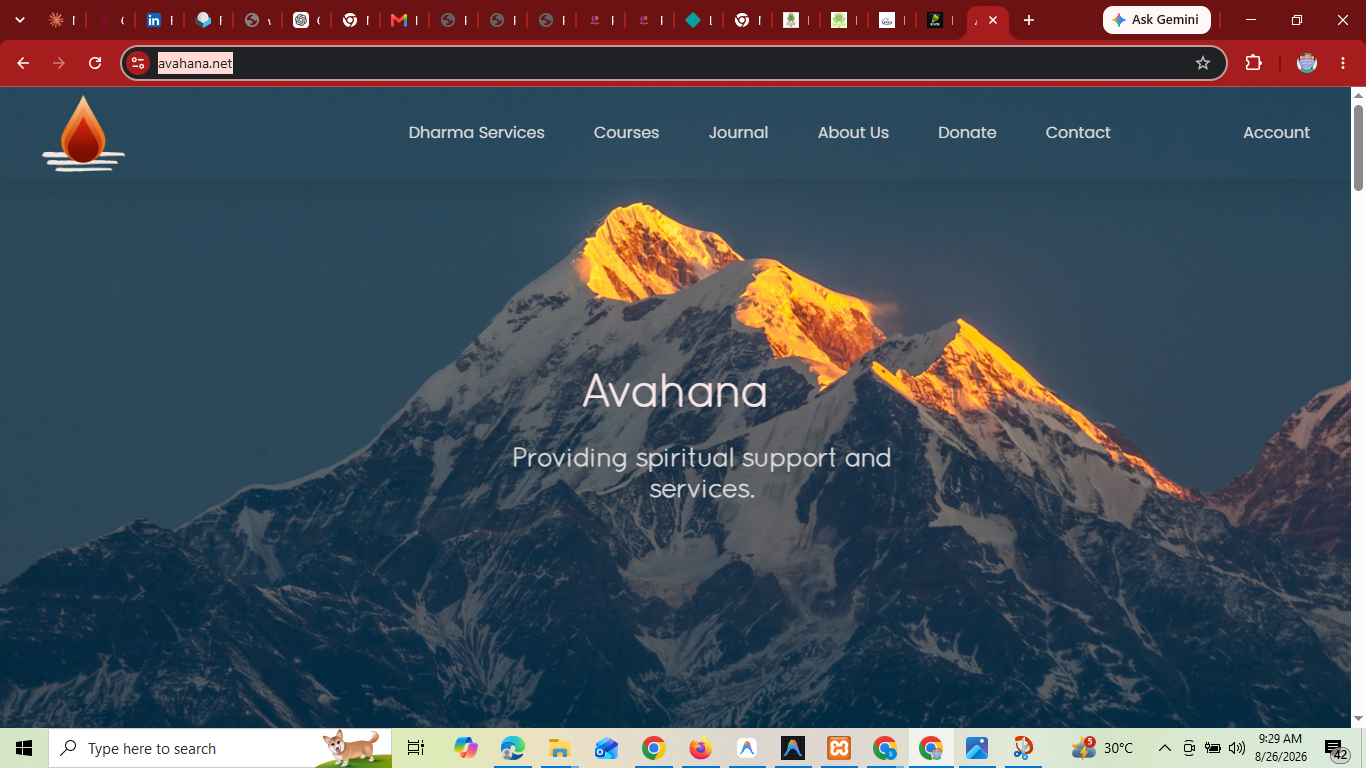
Task: Visit the About Us page
Action: tap(853, 132)
